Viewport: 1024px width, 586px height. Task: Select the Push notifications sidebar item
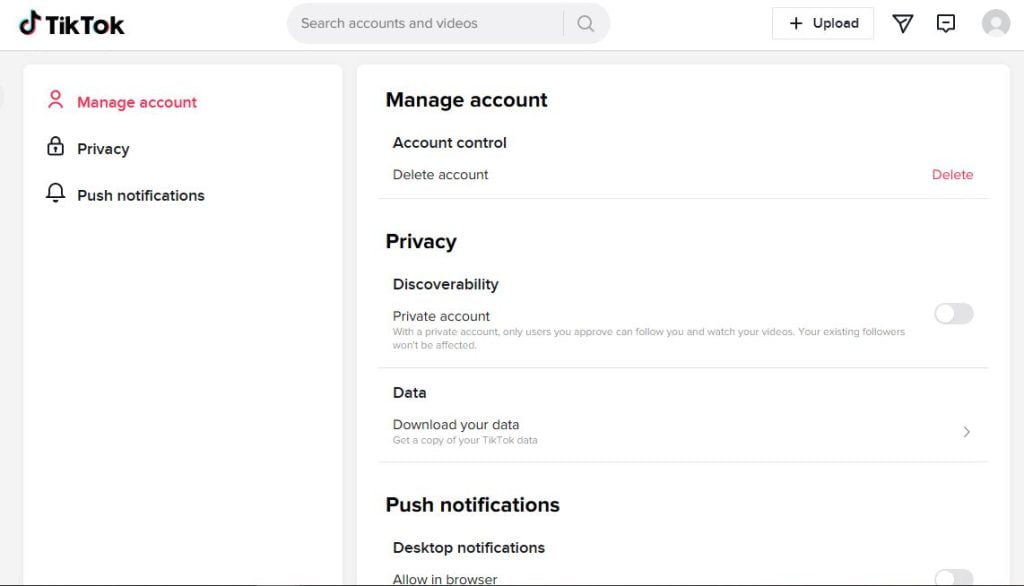[x=141, y=195]
